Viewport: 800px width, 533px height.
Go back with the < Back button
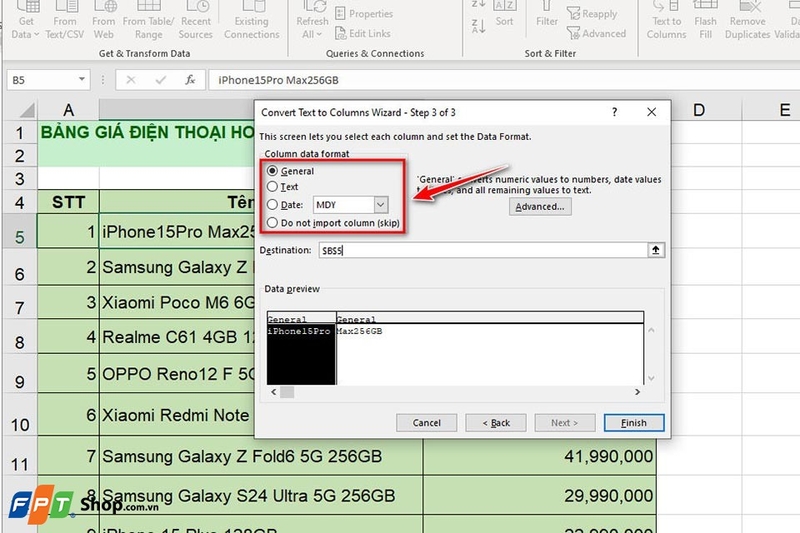[496, 423]
